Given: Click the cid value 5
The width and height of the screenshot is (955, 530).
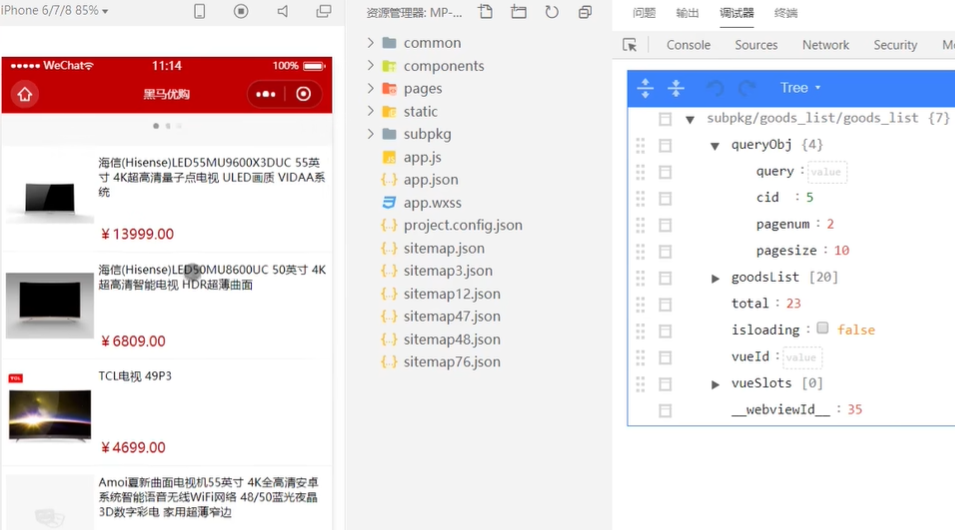Looking at the screenshot, I should 809,197.
